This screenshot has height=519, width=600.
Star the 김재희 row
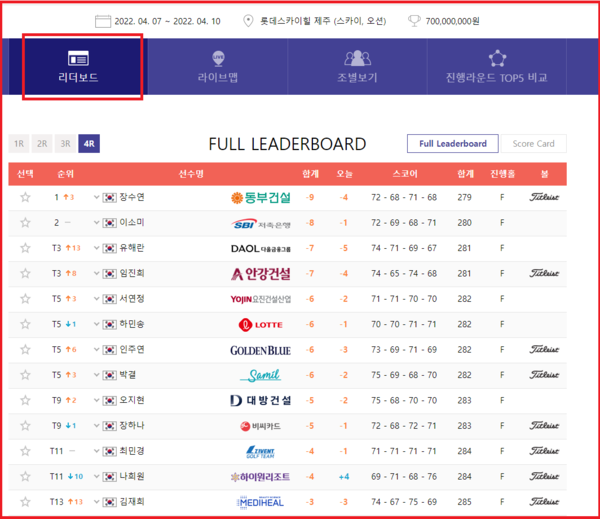(25, 502)
